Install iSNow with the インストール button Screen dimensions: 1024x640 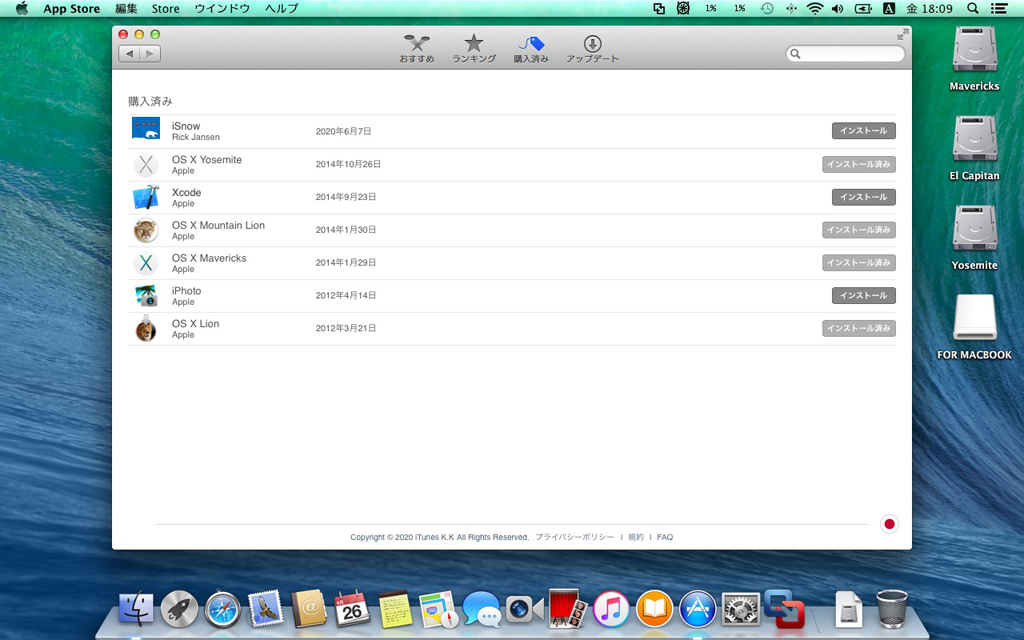pyautogui.click(x=863, y=131)
